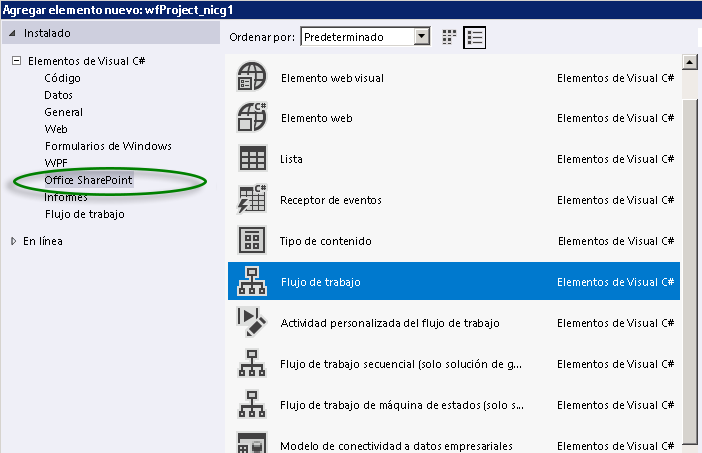
Task: Click the Flujo de trabajo secuencial icon
Action: 252,363
